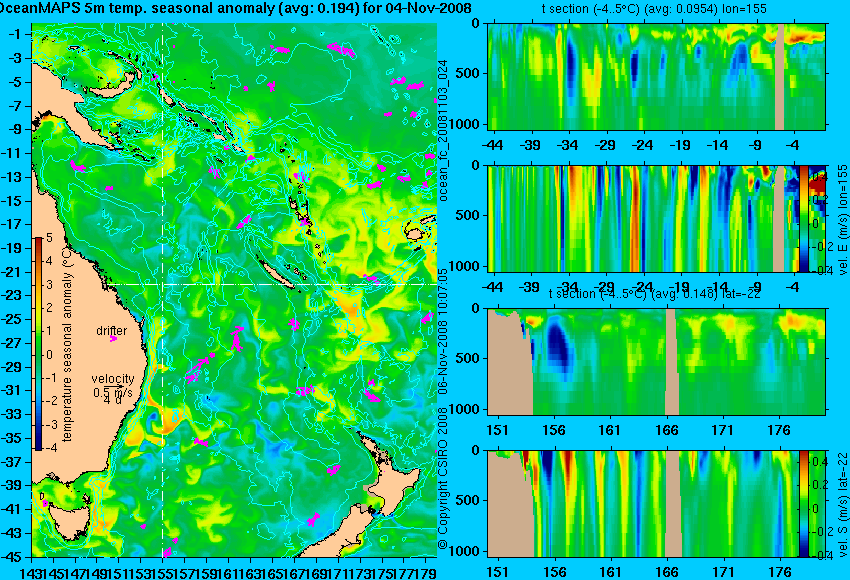This screenshot has width=850, height=580.
Task: Click the velocity color bar beside the vel. S panel
Action: click(x=804, y=504)
